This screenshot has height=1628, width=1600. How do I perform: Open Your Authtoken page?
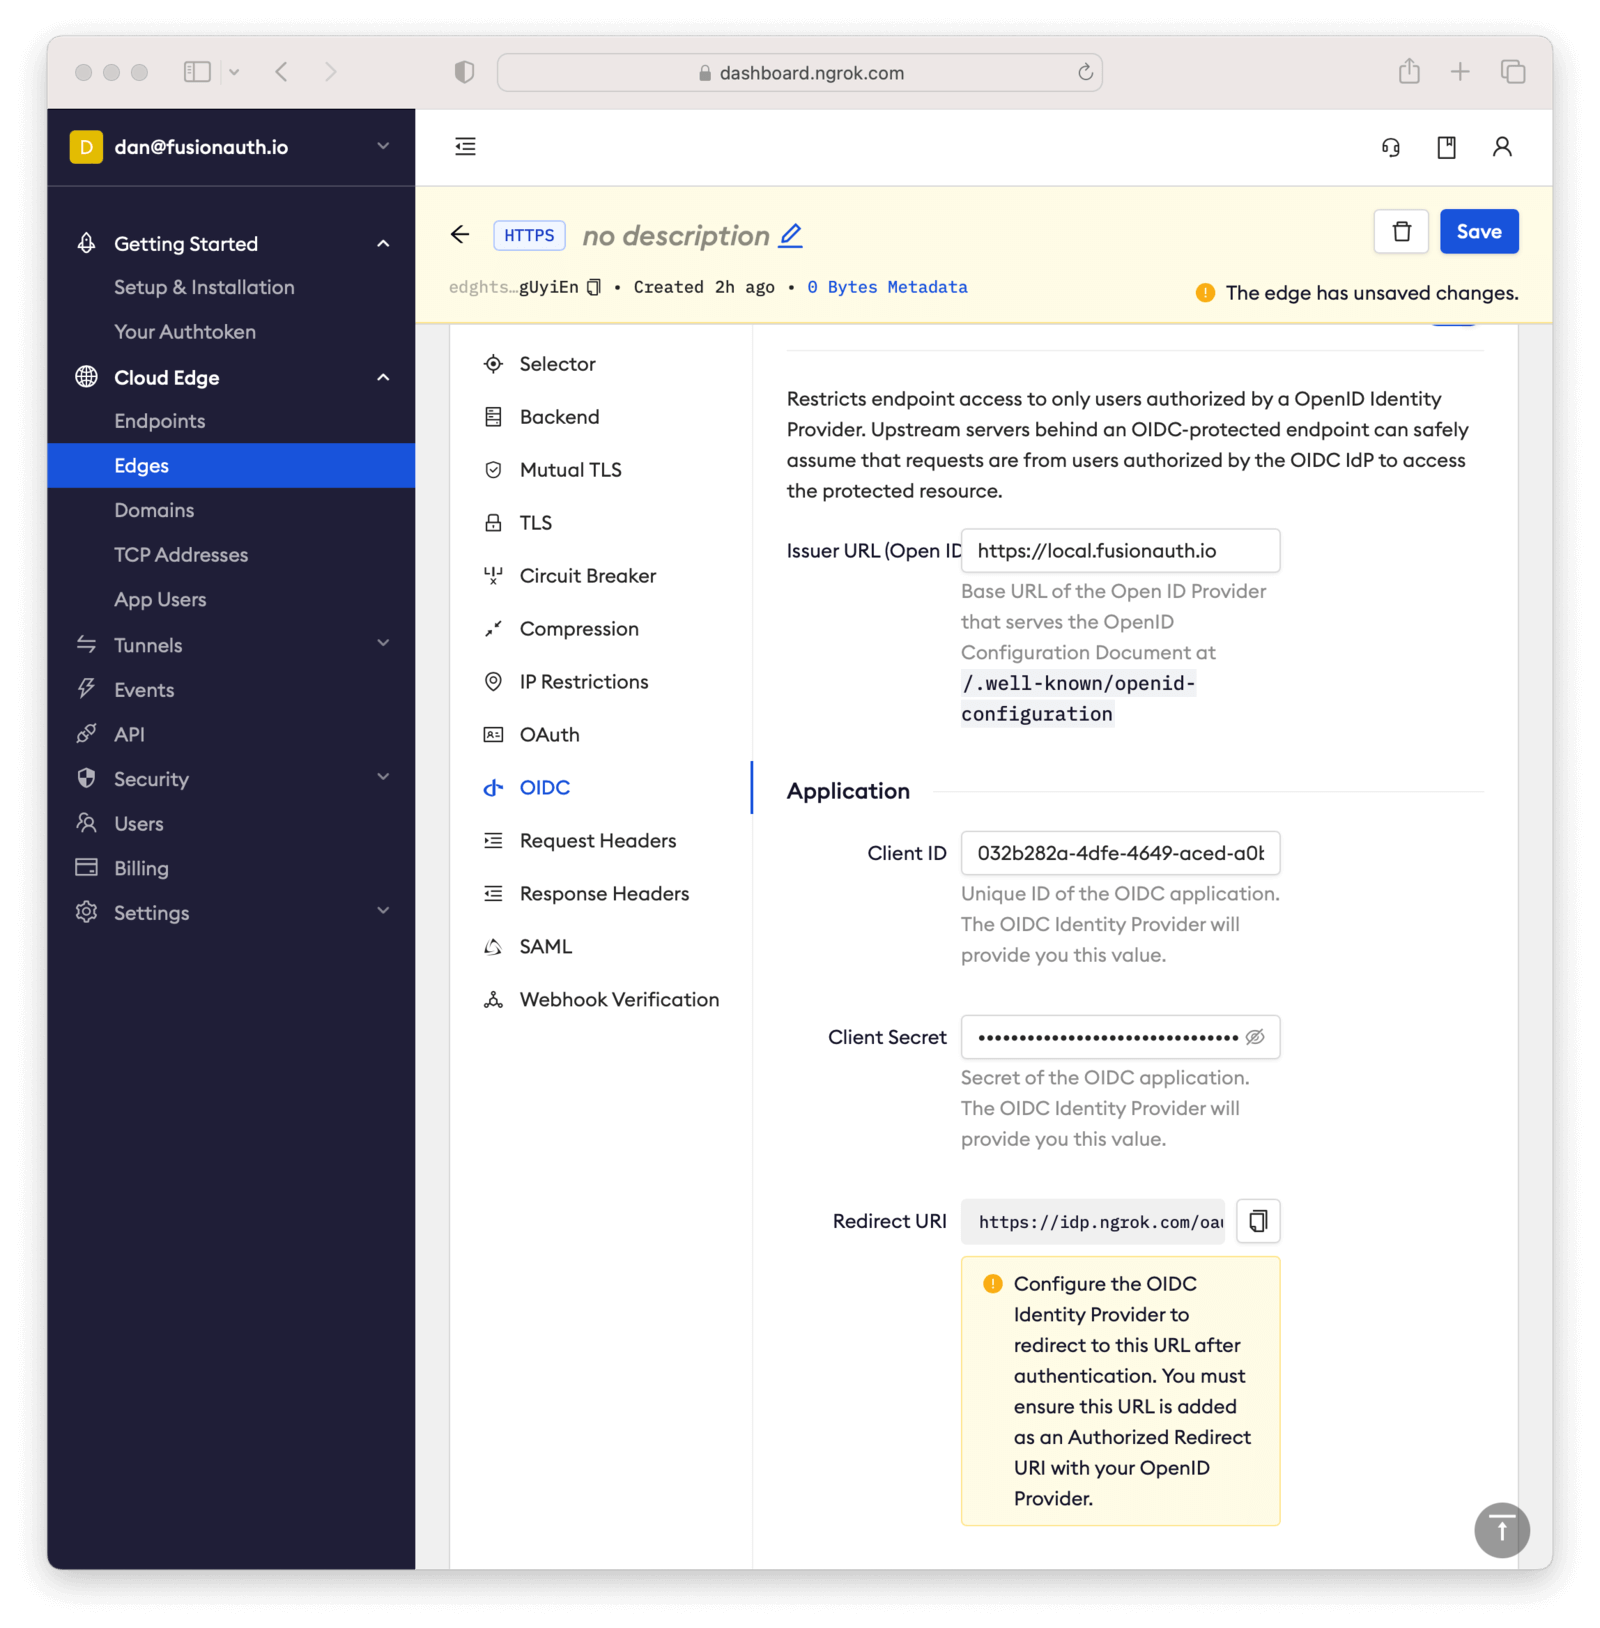point(185,332)
